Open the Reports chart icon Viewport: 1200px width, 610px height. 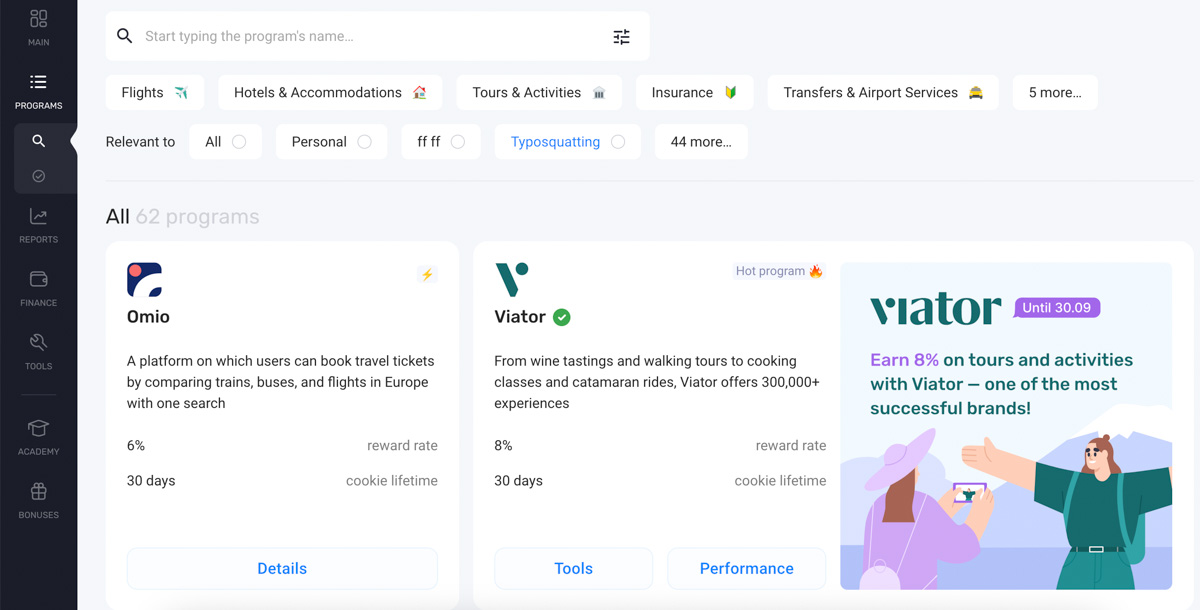click(x=38, y=216)
